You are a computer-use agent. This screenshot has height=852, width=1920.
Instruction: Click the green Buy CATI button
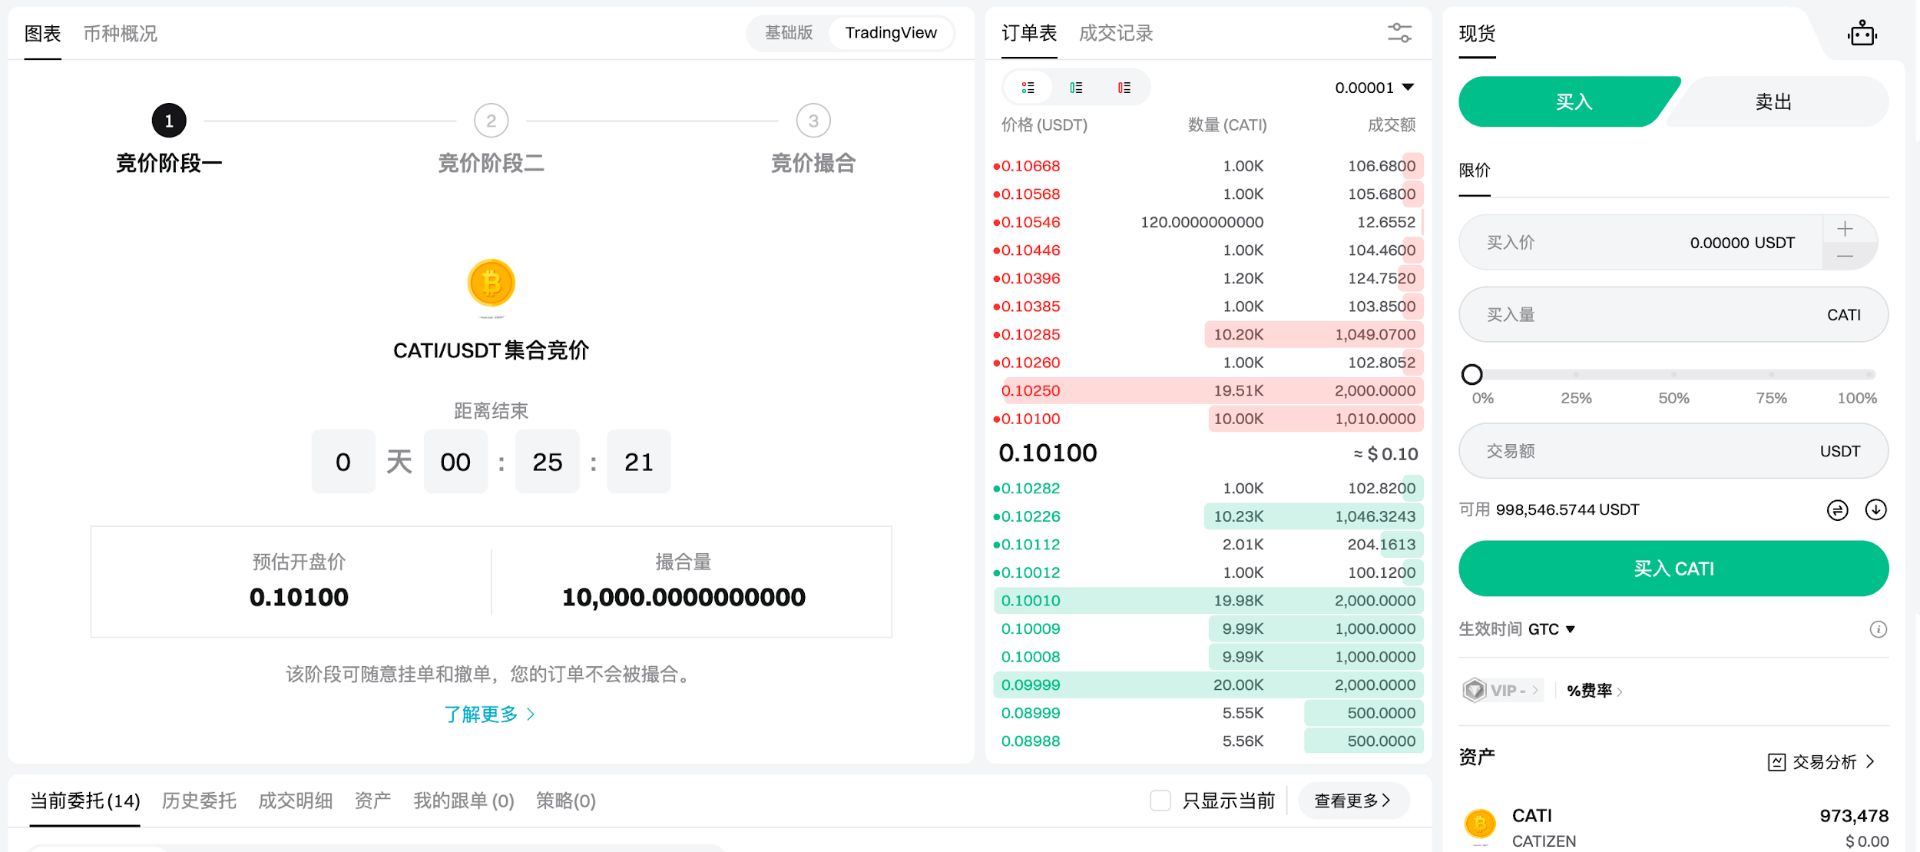pos(1673,569)
